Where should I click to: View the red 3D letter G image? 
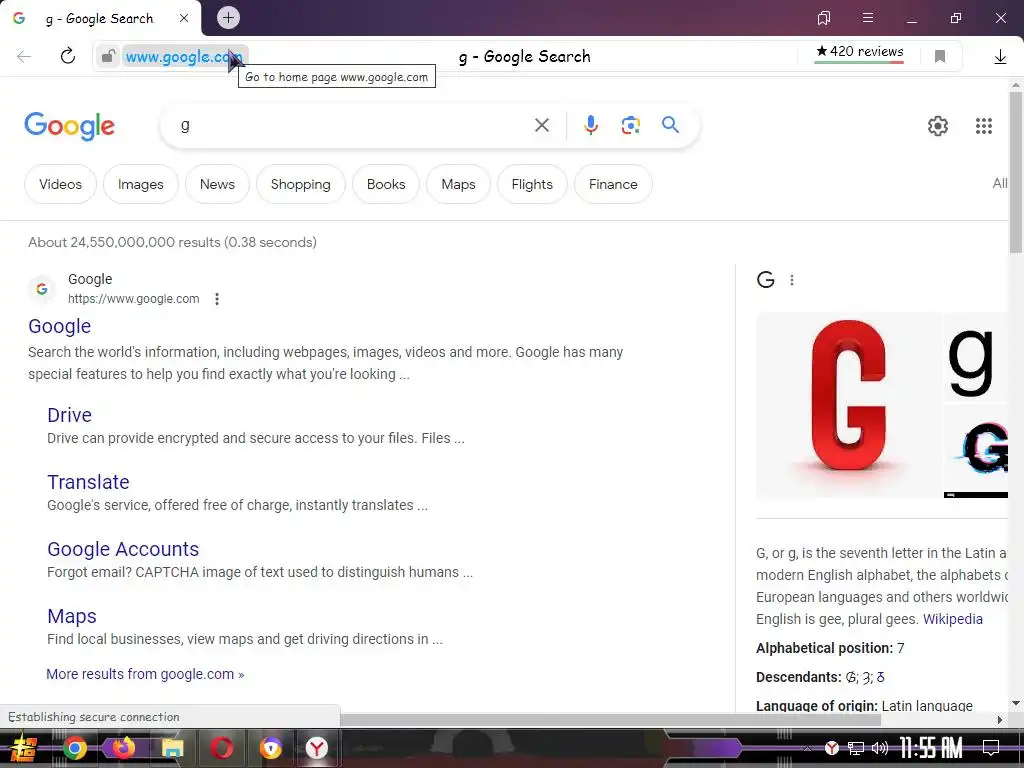tap(848, 406)
